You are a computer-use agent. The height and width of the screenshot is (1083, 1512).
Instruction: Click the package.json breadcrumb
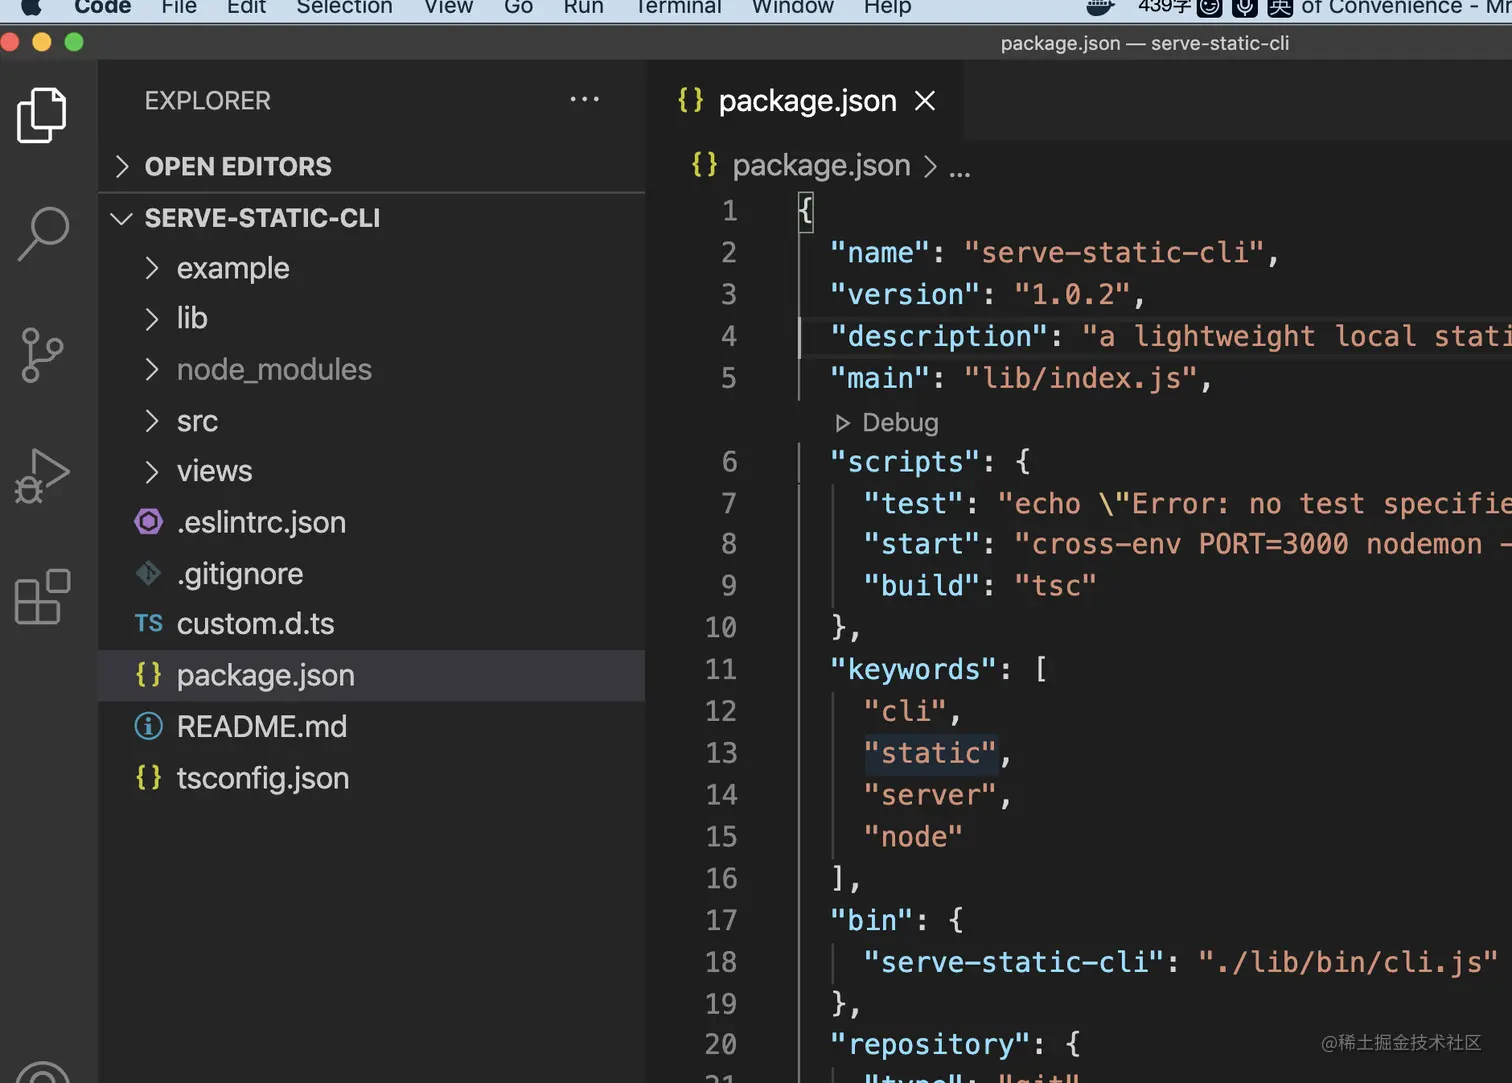(x=821, y=165)
